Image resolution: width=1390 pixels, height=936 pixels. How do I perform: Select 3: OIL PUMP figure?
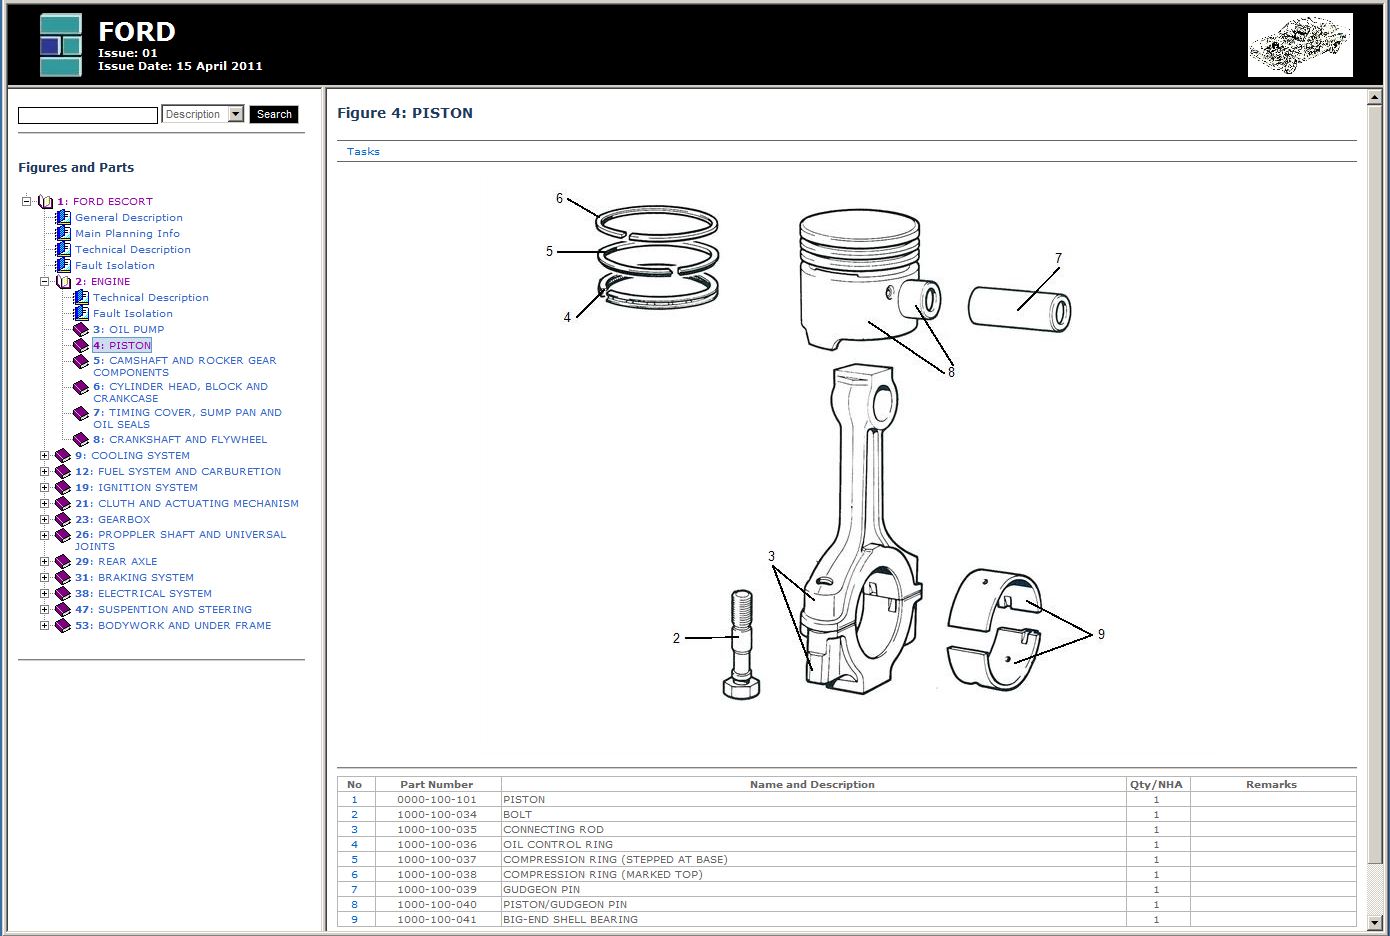pos(129,329)
